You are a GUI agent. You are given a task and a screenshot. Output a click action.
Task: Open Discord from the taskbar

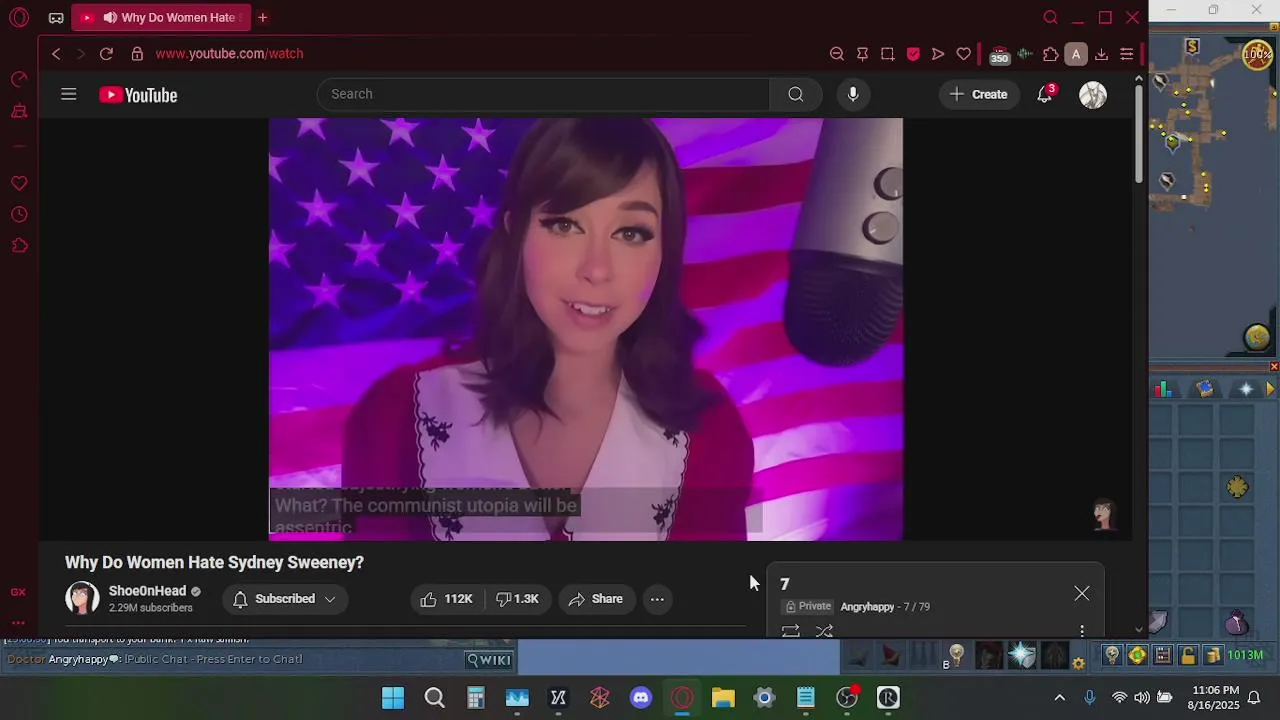pos(641,698)
